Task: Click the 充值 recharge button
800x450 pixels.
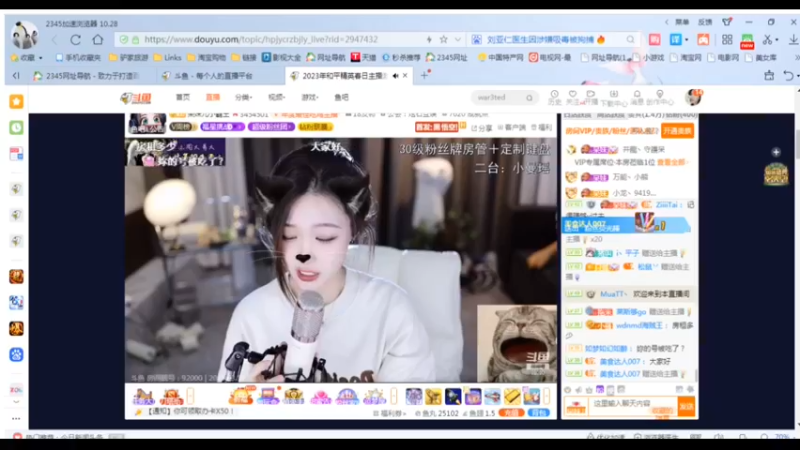Action: (511, 413)
